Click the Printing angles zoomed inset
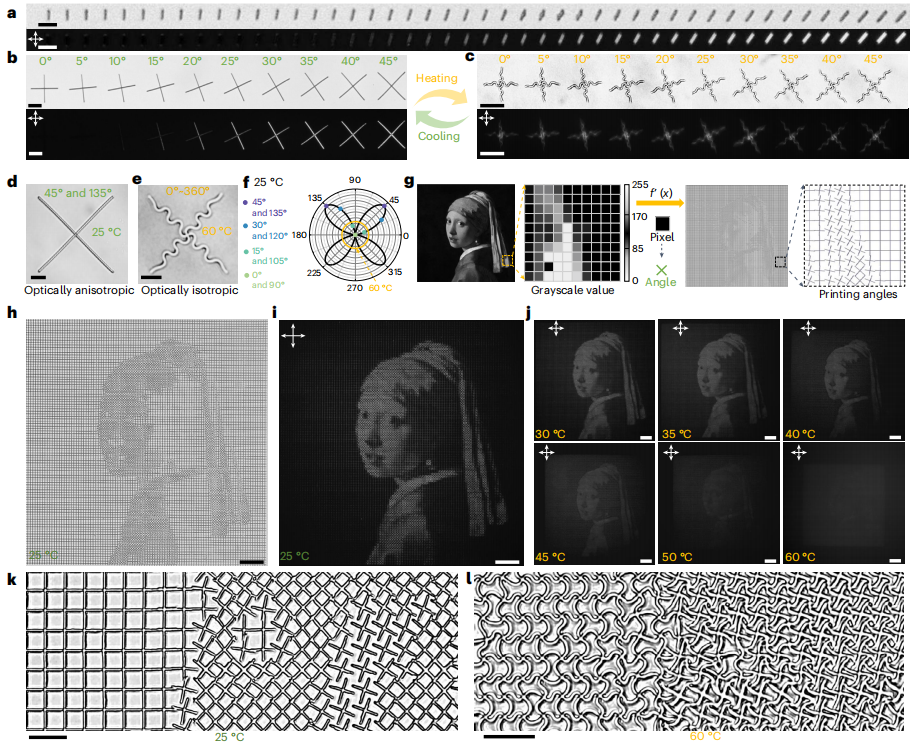 [854, 235]
